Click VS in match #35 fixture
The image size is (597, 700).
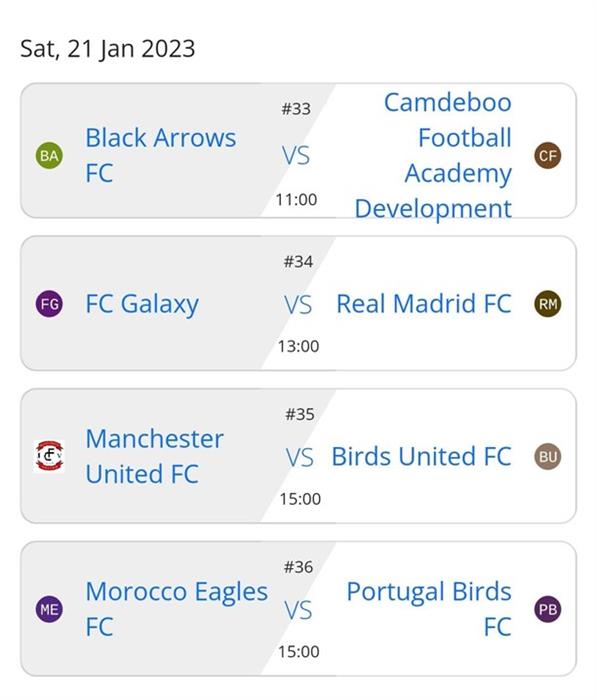click(x=300, y=458)
